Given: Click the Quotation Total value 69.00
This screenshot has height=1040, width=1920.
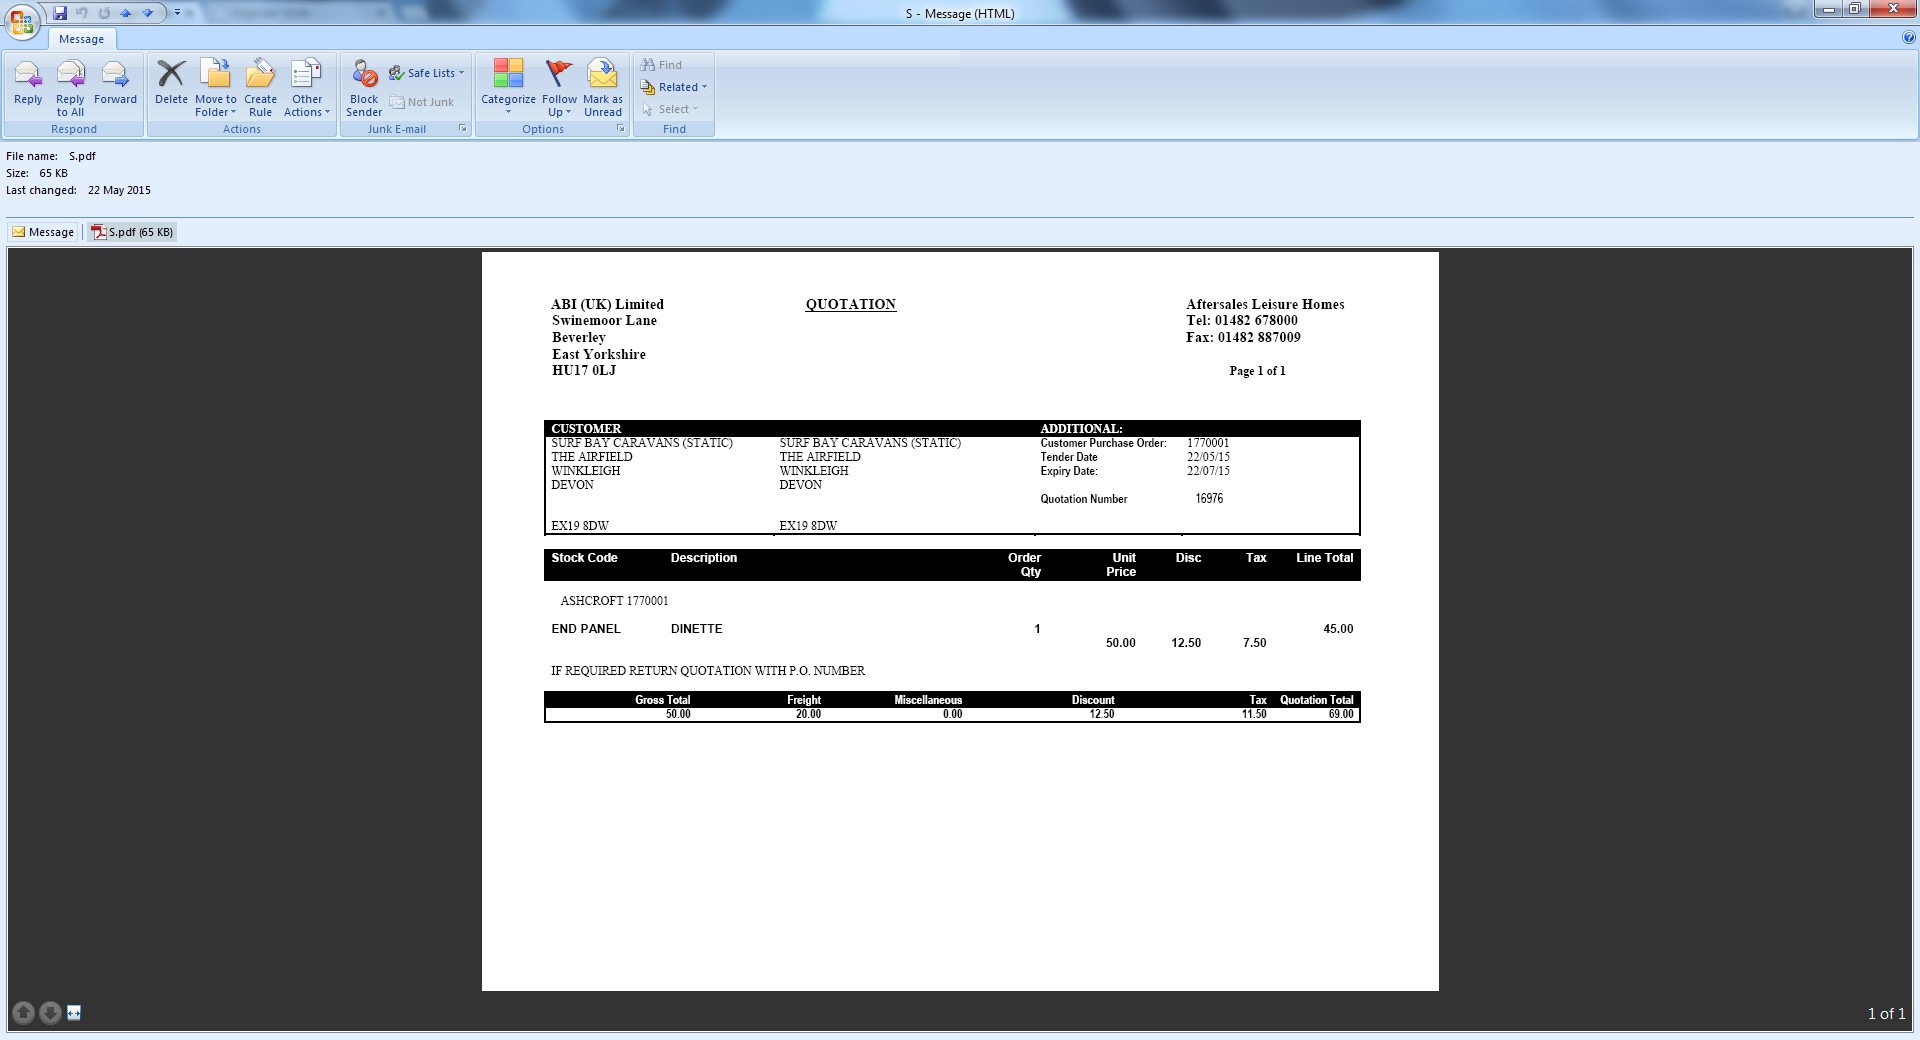Looking at the screenshot, I should pyautogui.click(x=1341, y=714).
